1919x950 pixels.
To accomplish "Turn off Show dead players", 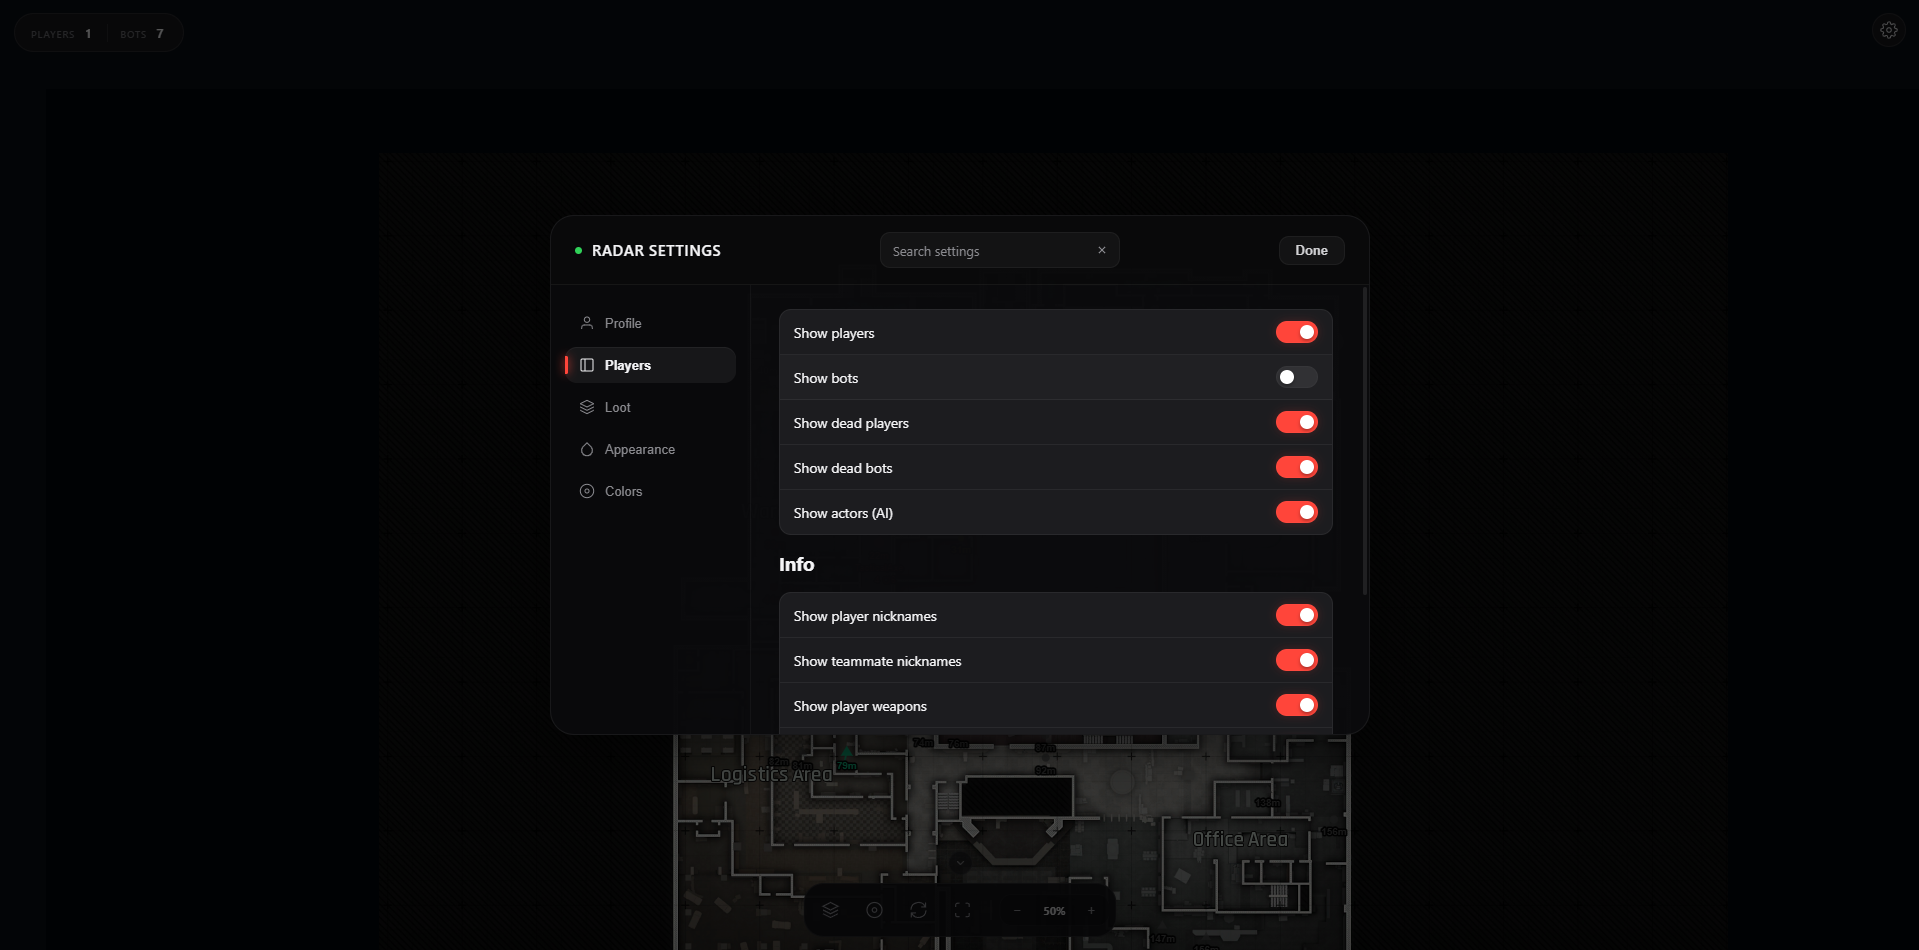I will (1296, 422).
